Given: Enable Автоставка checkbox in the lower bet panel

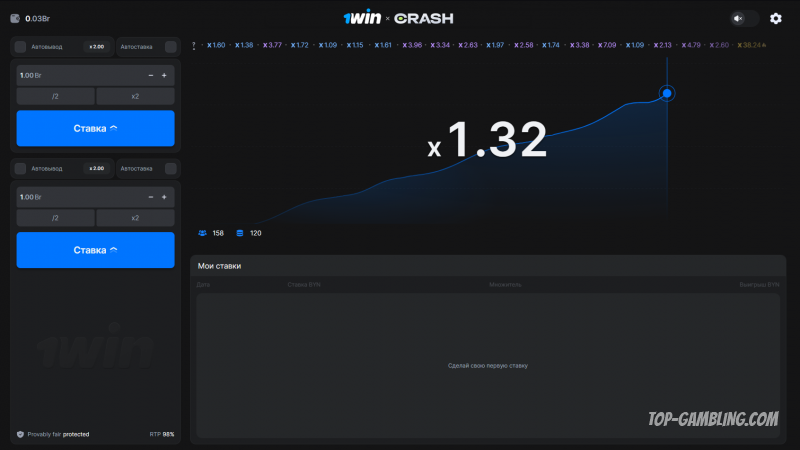Looking at the screenshot, I should point(171,168).
